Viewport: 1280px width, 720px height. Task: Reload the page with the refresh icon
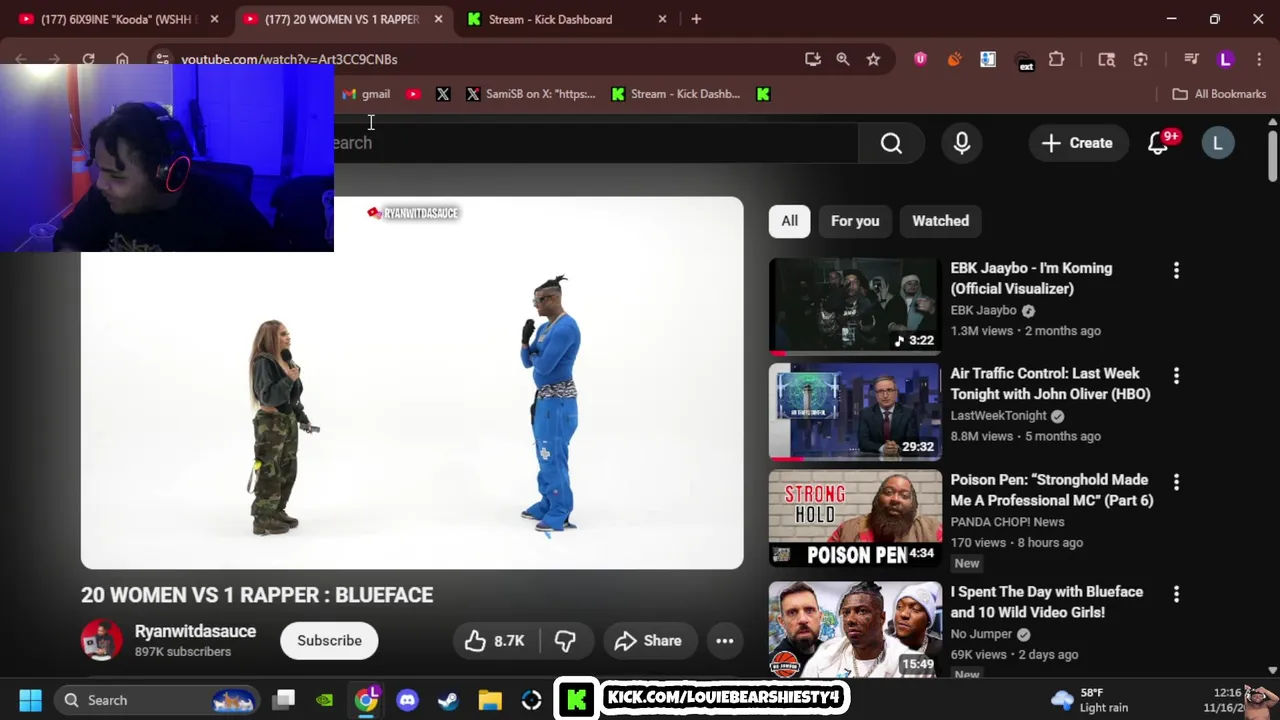(x=88, y=59)
